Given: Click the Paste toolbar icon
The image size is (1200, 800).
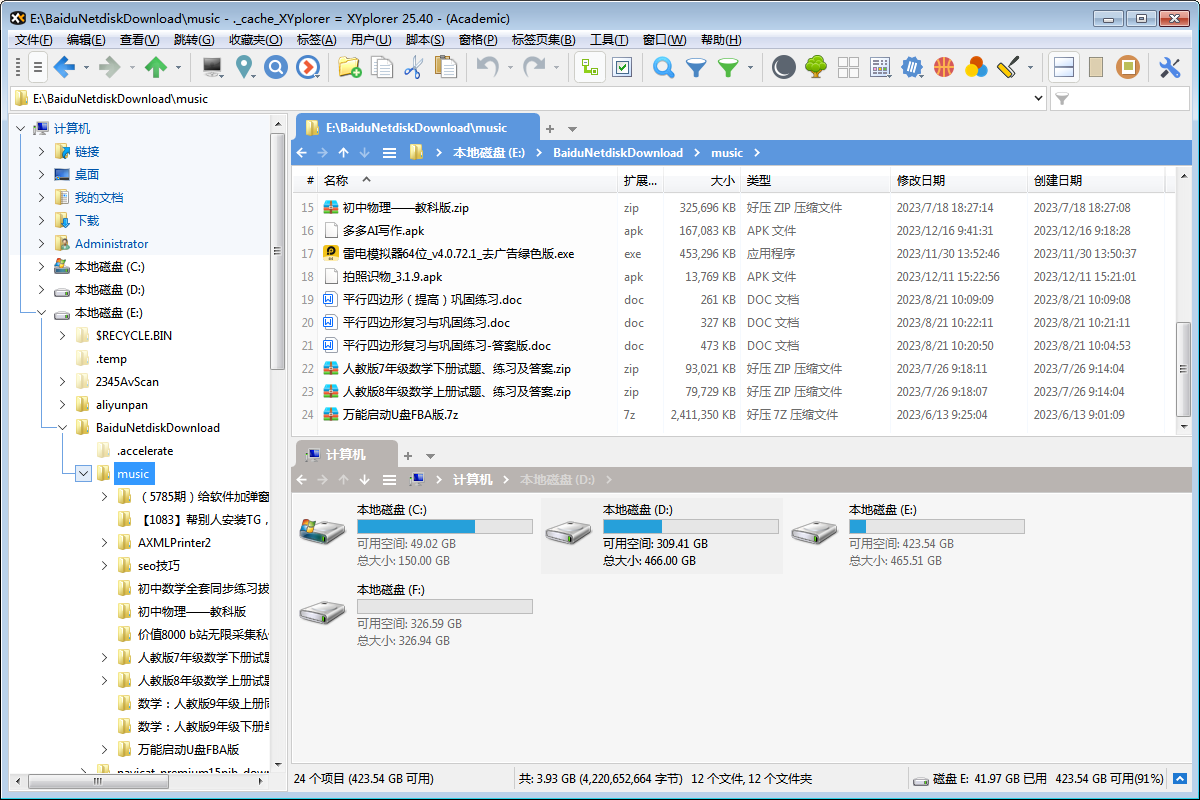Looking at the screenshot, I should tap(444, 68).
